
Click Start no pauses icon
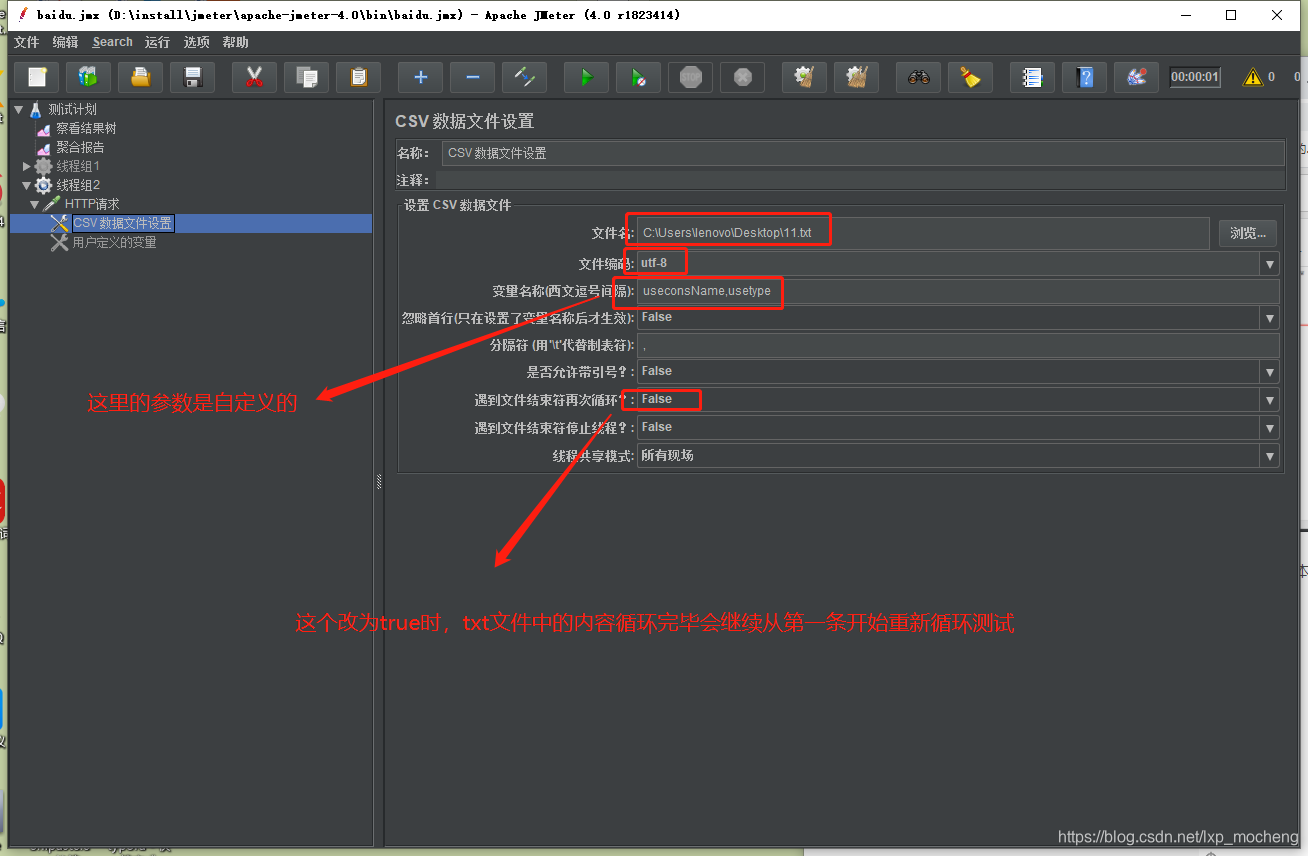pos(638,77)
